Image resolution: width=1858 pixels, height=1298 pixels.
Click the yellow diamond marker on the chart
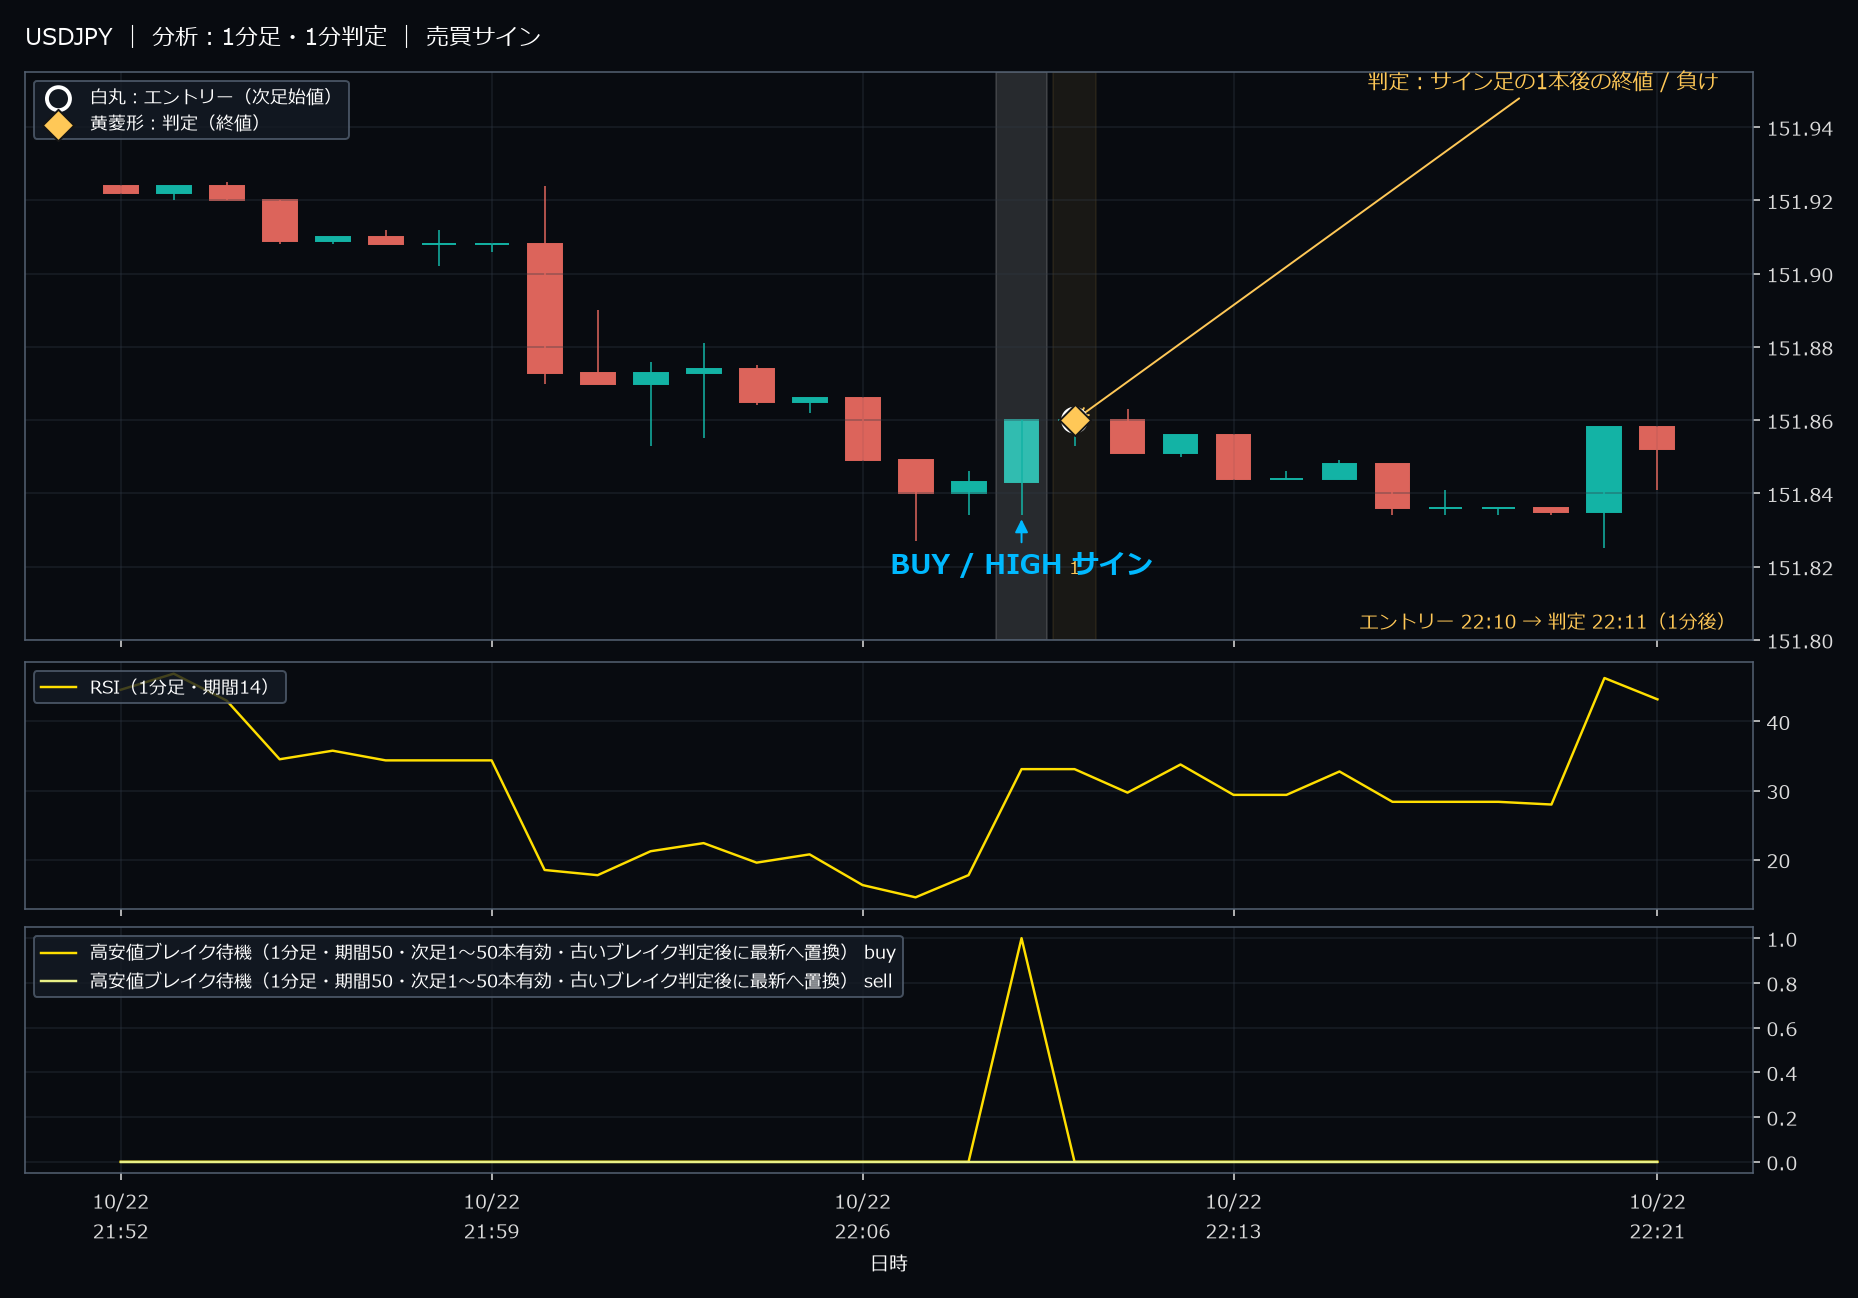(x=1075, y=420)
